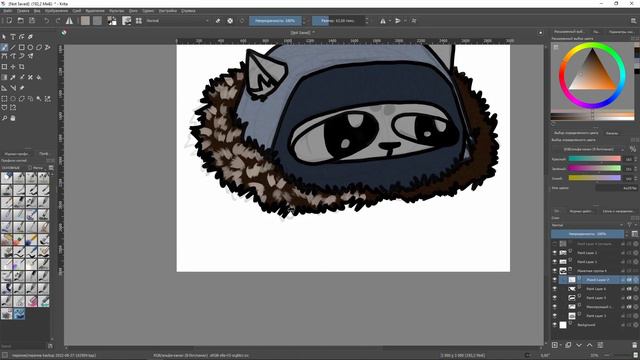The image size is (640, 360).
Task: Select the Text tool in toolbox
Action: (13, 37)
